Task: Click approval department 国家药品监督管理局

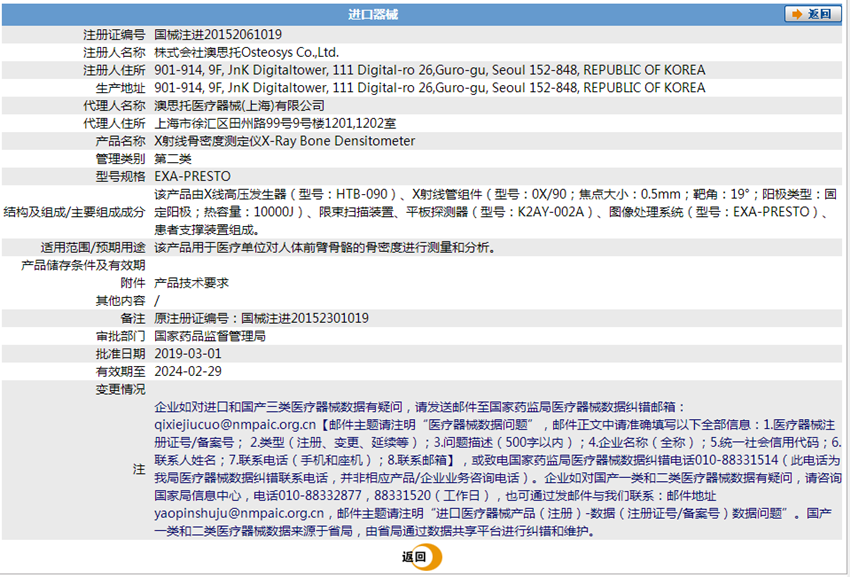Action: [210, 336]
